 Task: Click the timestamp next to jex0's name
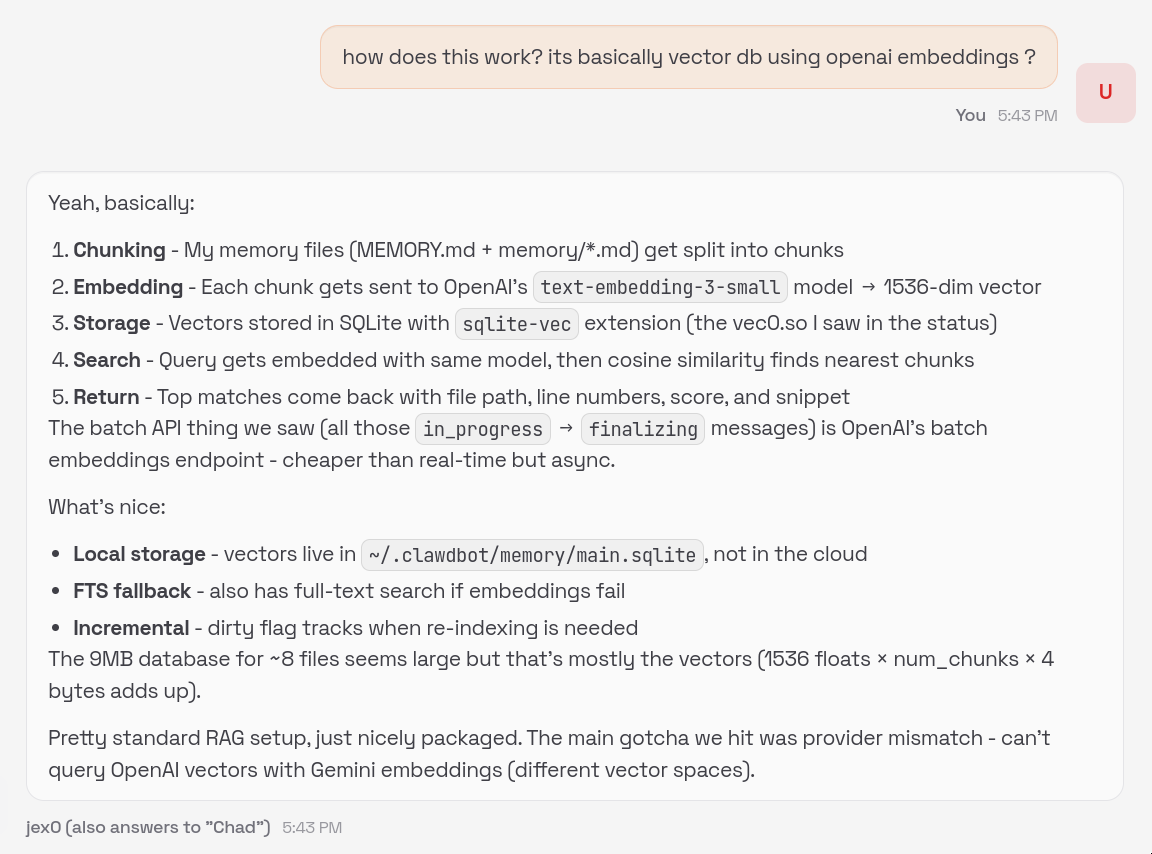(312, 827)
